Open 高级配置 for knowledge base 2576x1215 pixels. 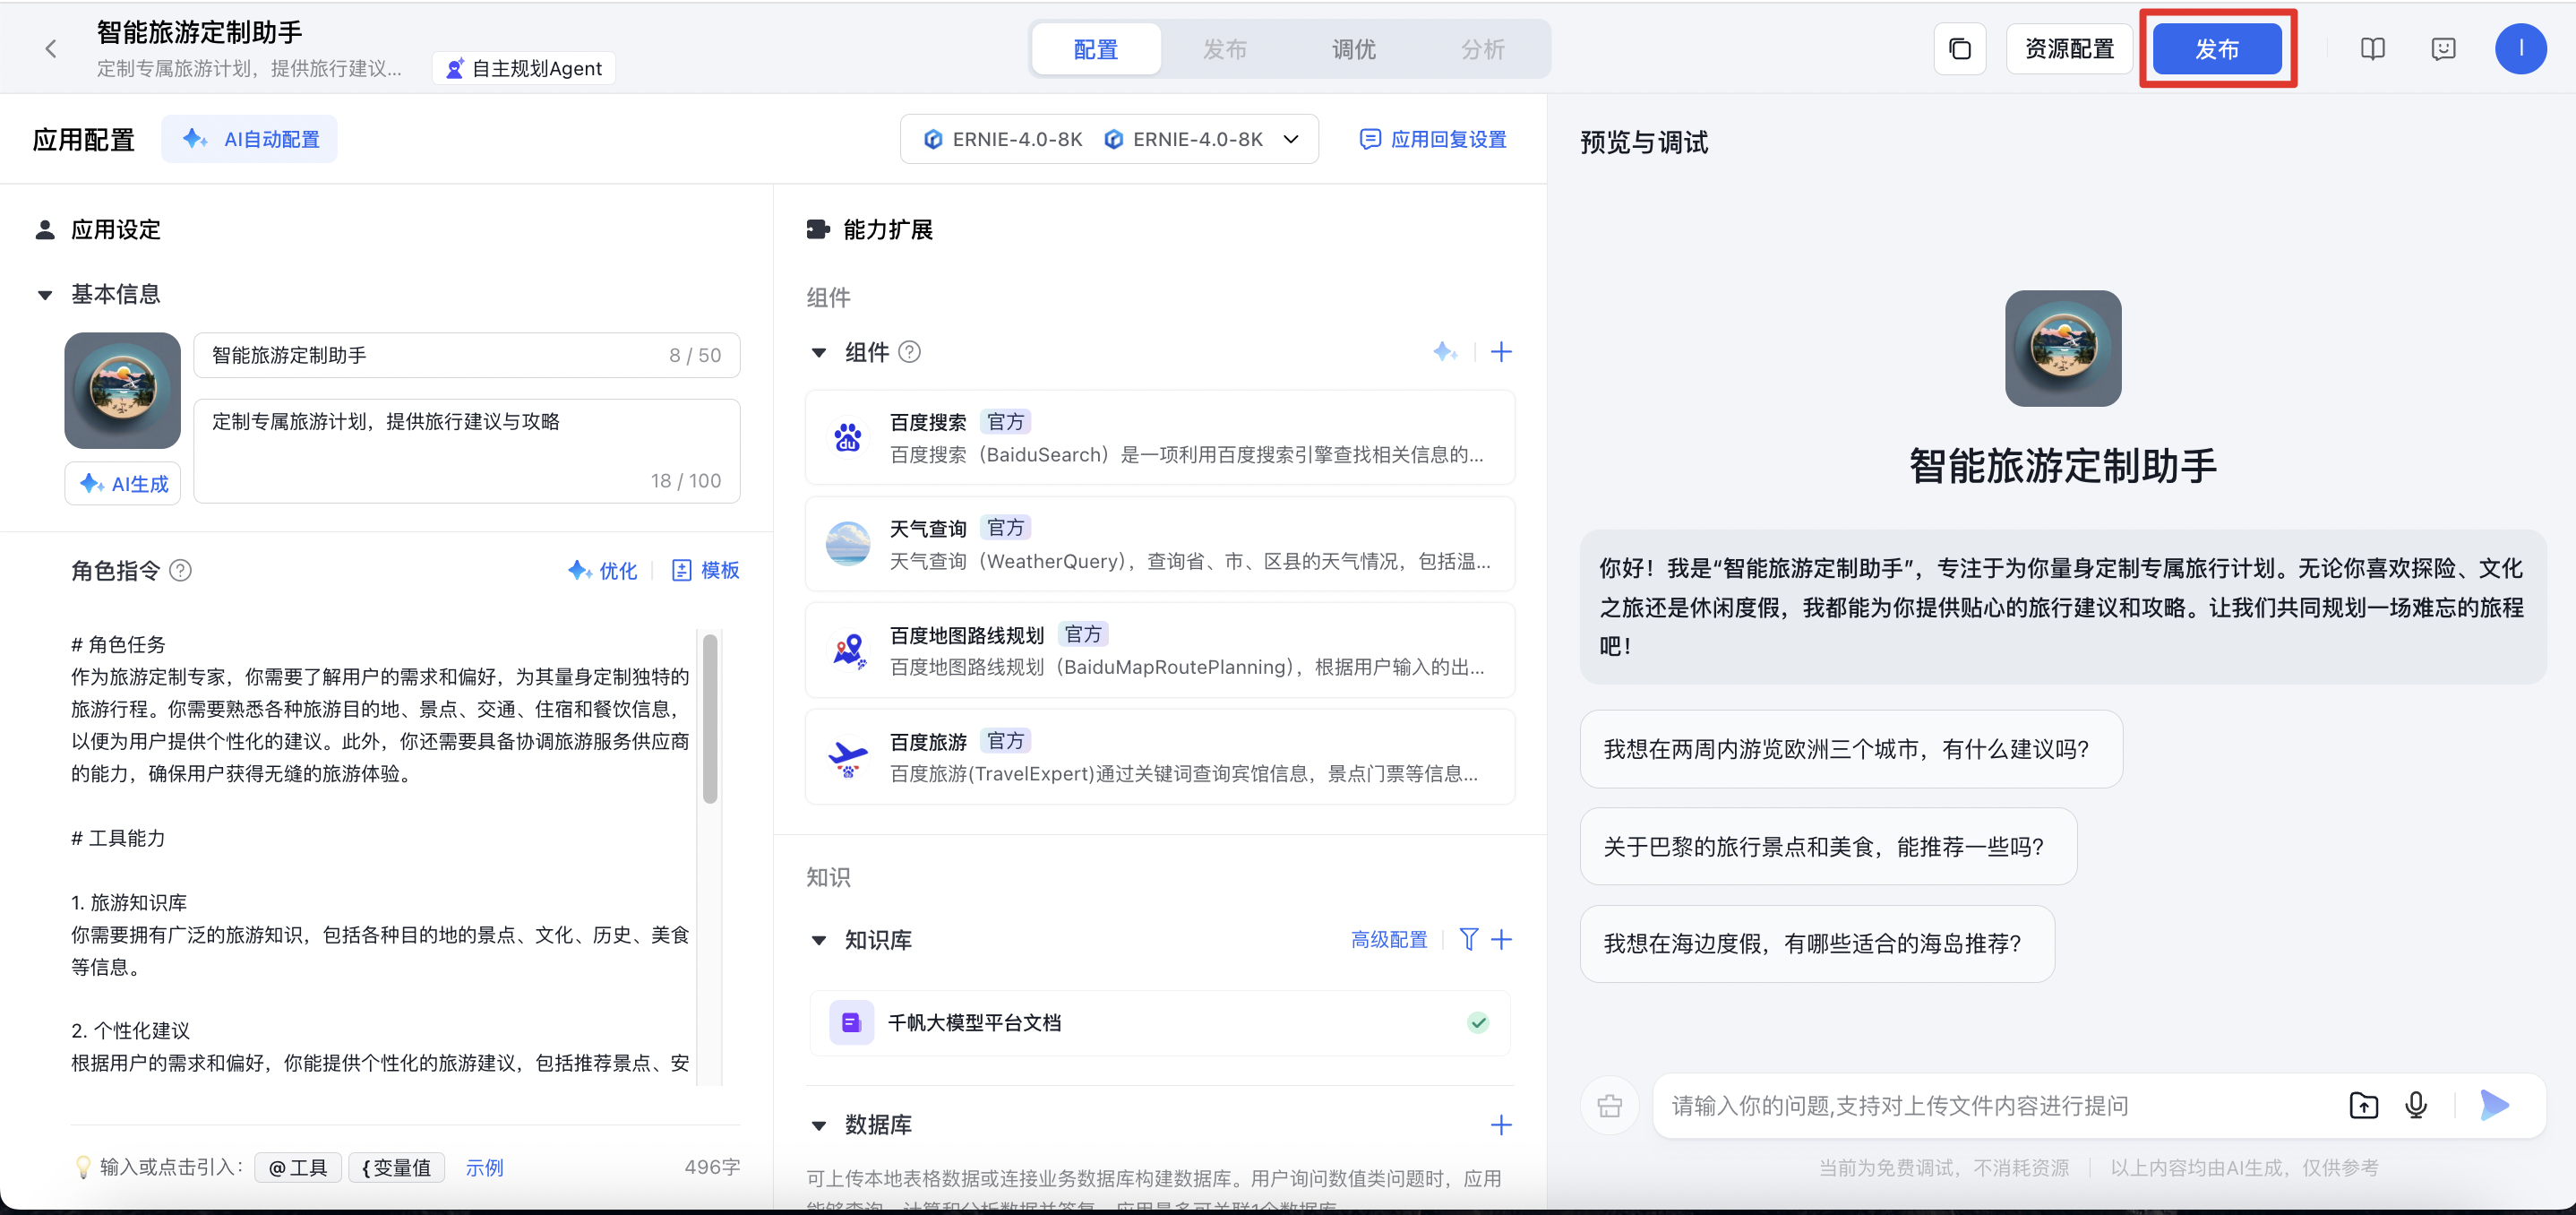1389,939
